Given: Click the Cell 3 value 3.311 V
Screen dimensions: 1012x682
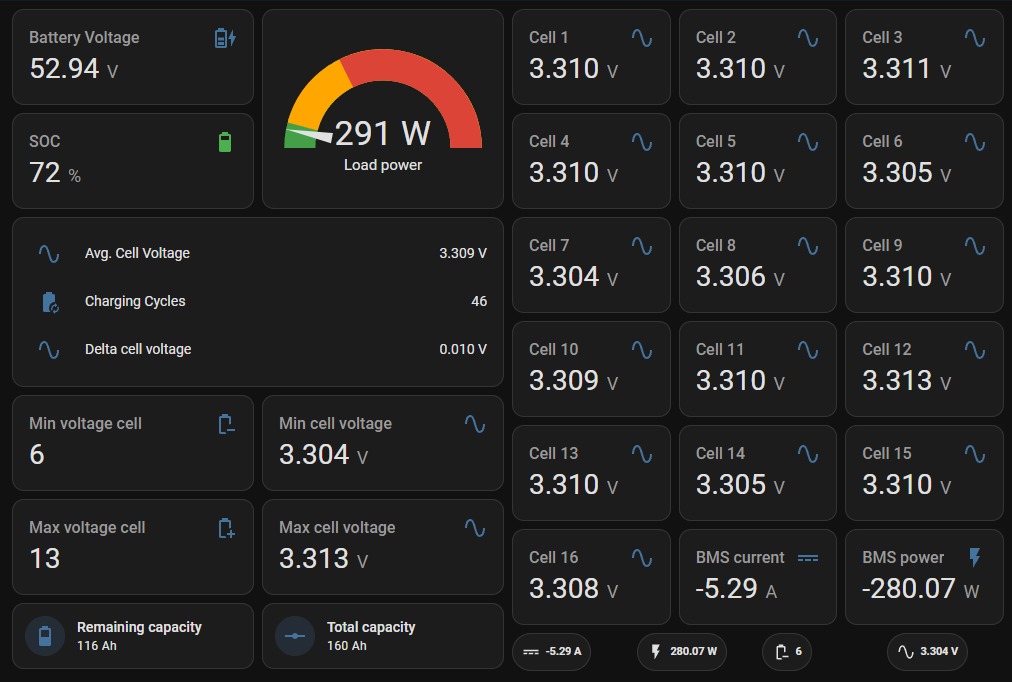Looking at the screenshot, I should tap(907, 69).
